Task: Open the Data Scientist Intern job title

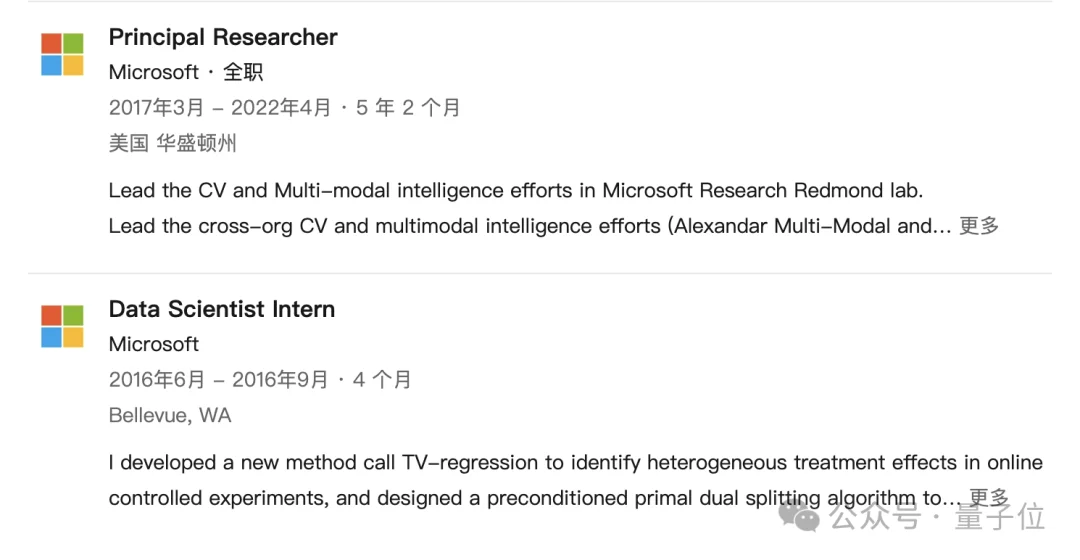Action: pos(222,309)
